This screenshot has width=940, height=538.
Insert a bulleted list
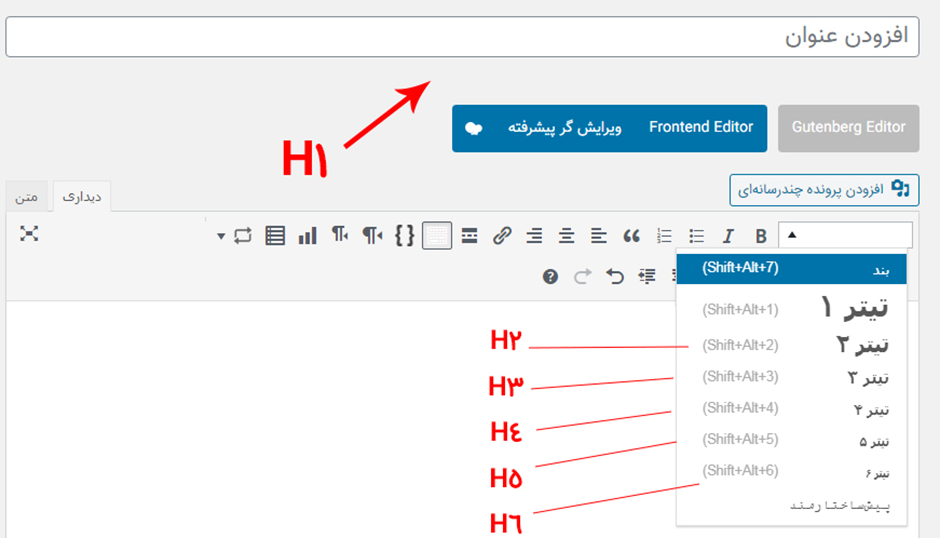(x=697, y=236)
